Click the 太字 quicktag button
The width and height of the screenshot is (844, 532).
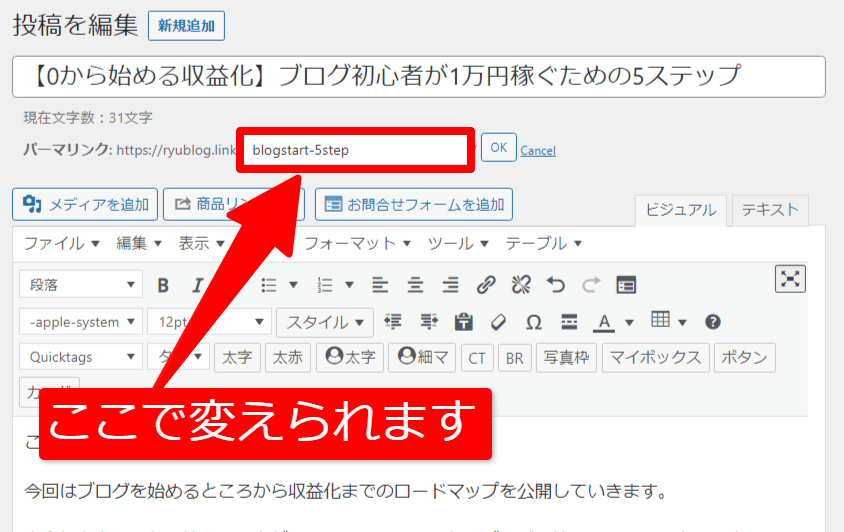(237, 358)
